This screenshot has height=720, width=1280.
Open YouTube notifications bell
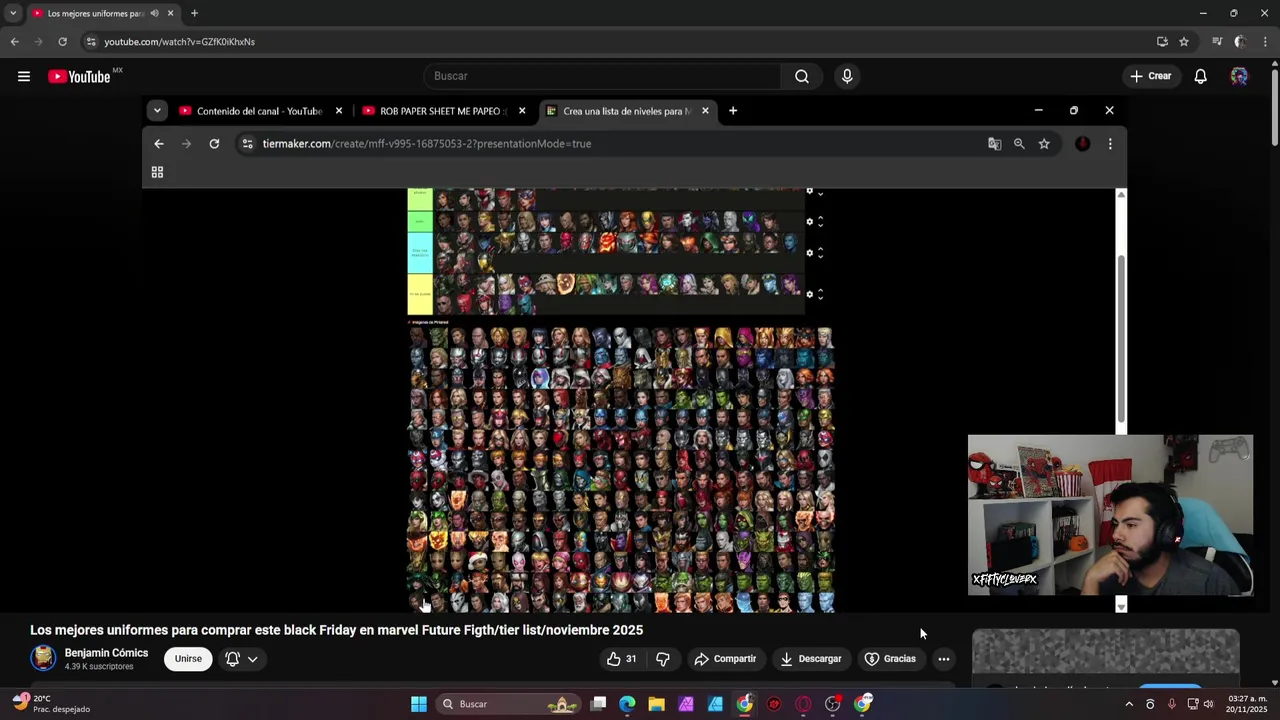coord(1200,76)
